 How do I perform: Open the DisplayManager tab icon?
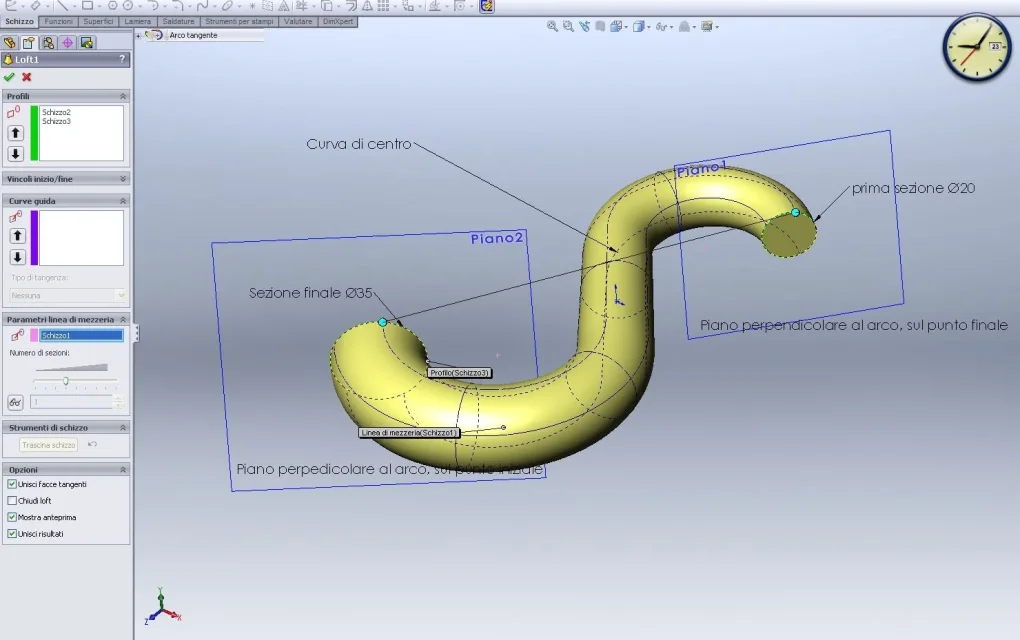point(87,43)
